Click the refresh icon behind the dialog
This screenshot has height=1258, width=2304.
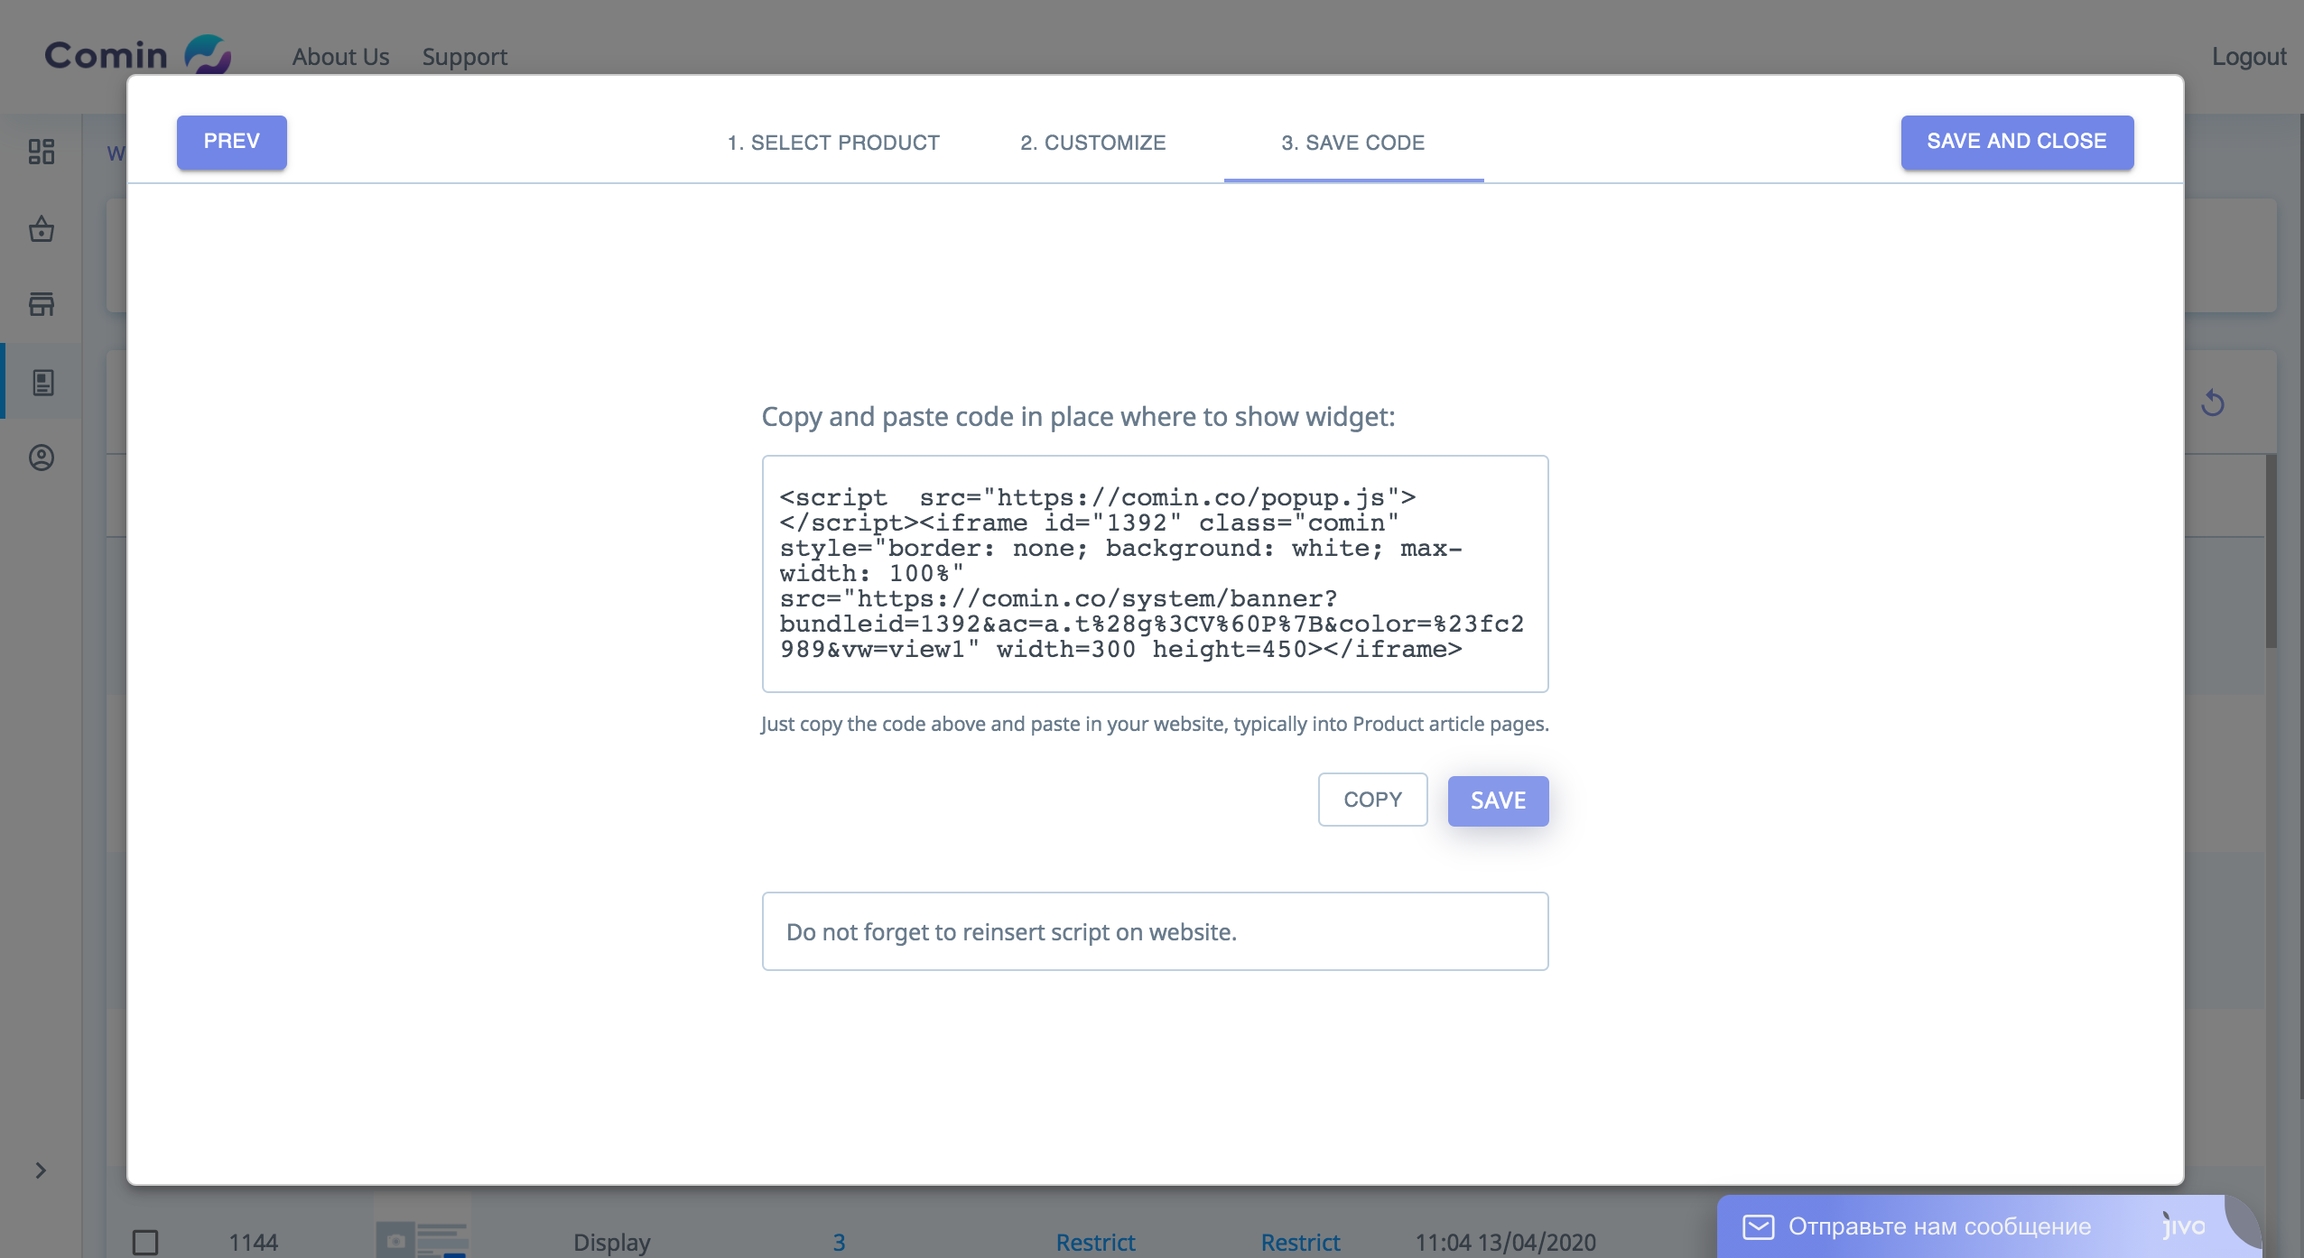2212,403
